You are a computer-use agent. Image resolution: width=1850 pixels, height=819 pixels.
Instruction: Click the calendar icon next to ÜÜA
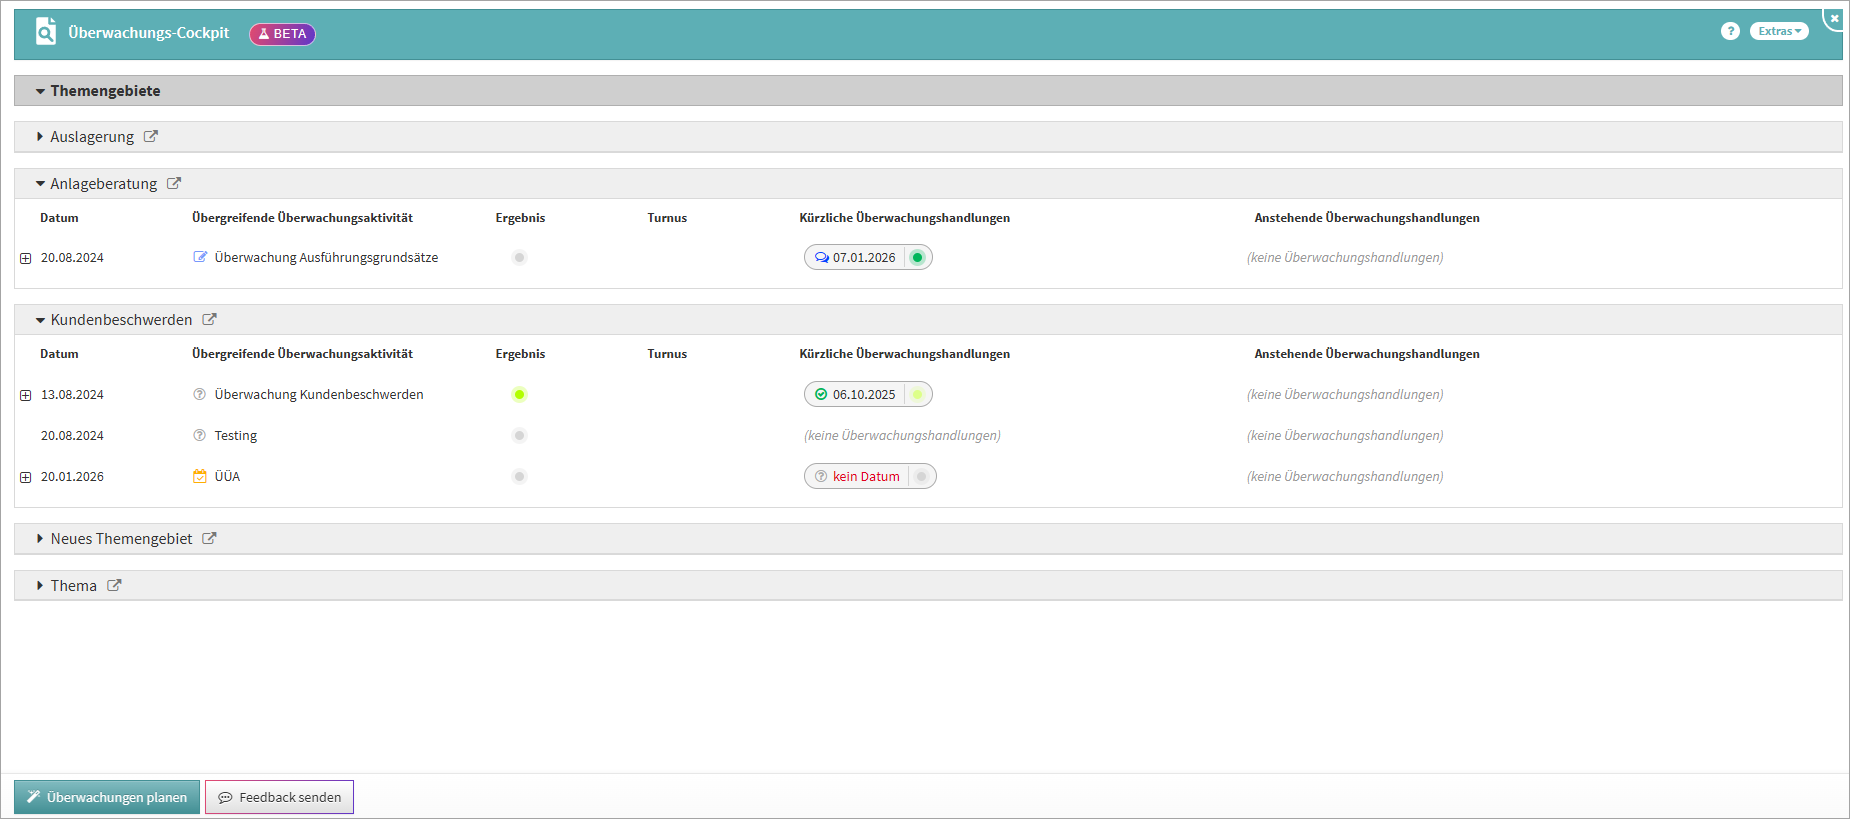200,477
